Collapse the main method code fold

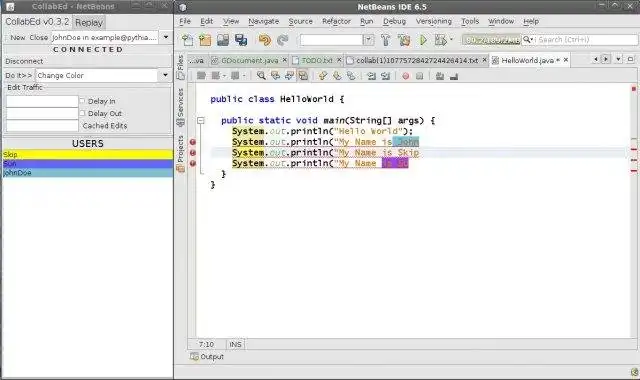tap(200, 120)
